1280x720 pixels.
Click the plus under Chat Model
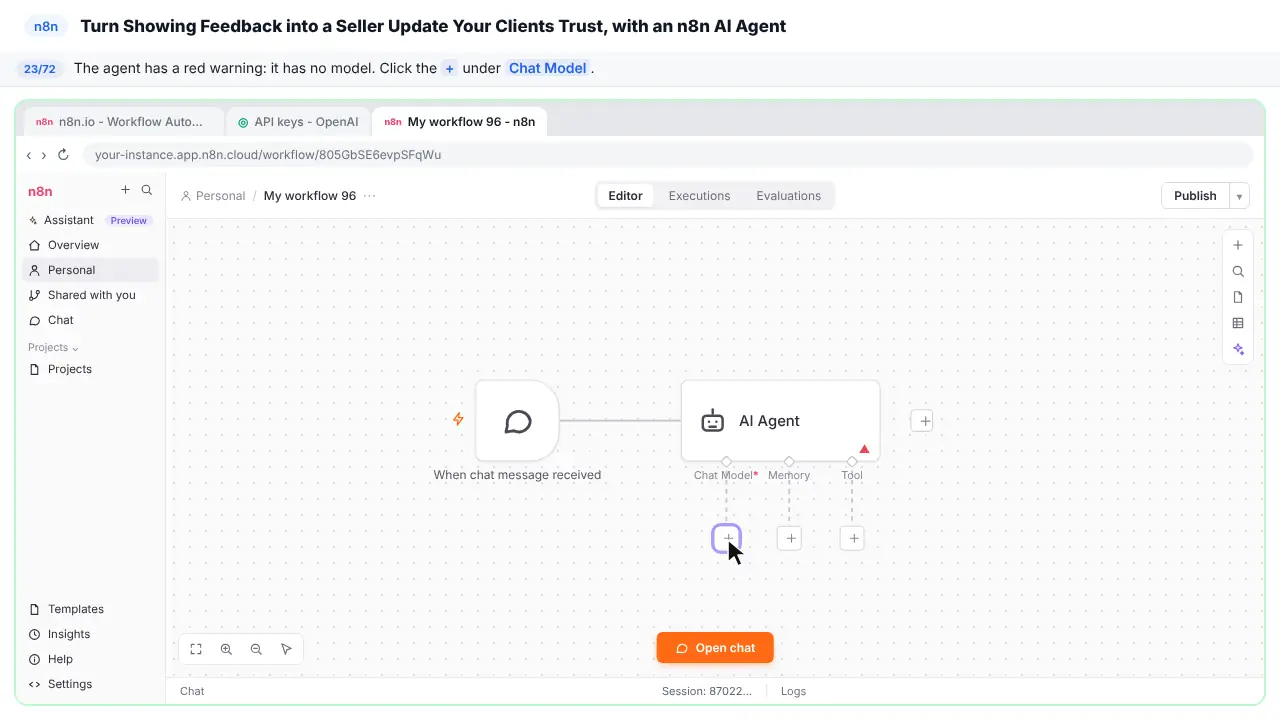coord(727,538)
